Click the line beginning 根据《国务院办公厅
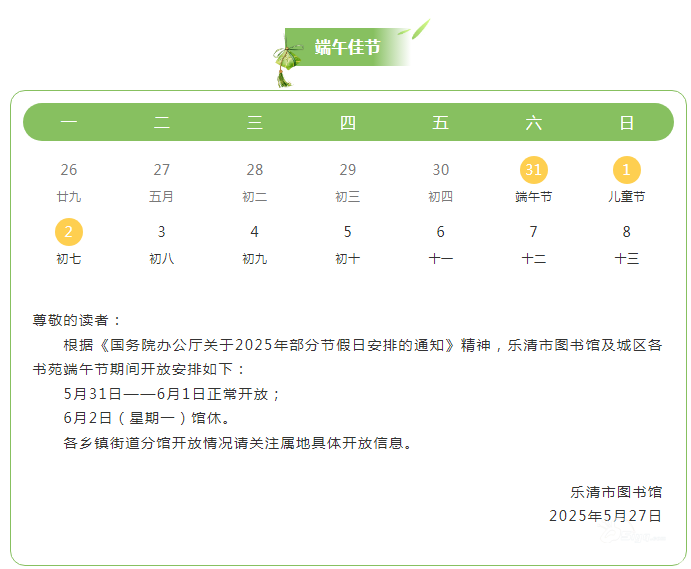This screenshot has width=691, height=569. 363,345
